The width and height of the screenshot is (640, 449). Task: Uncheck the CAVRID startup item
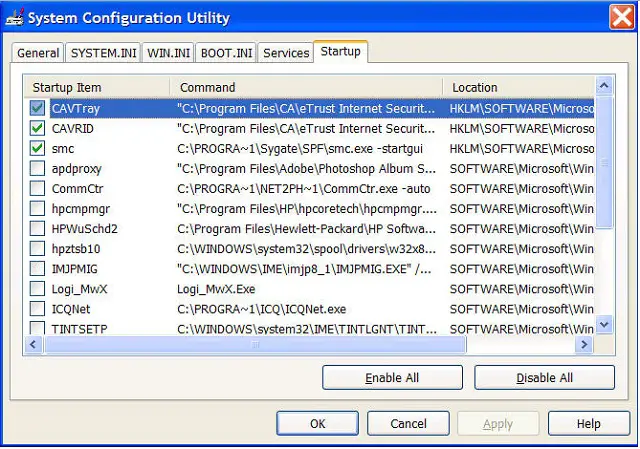[37, 128]
